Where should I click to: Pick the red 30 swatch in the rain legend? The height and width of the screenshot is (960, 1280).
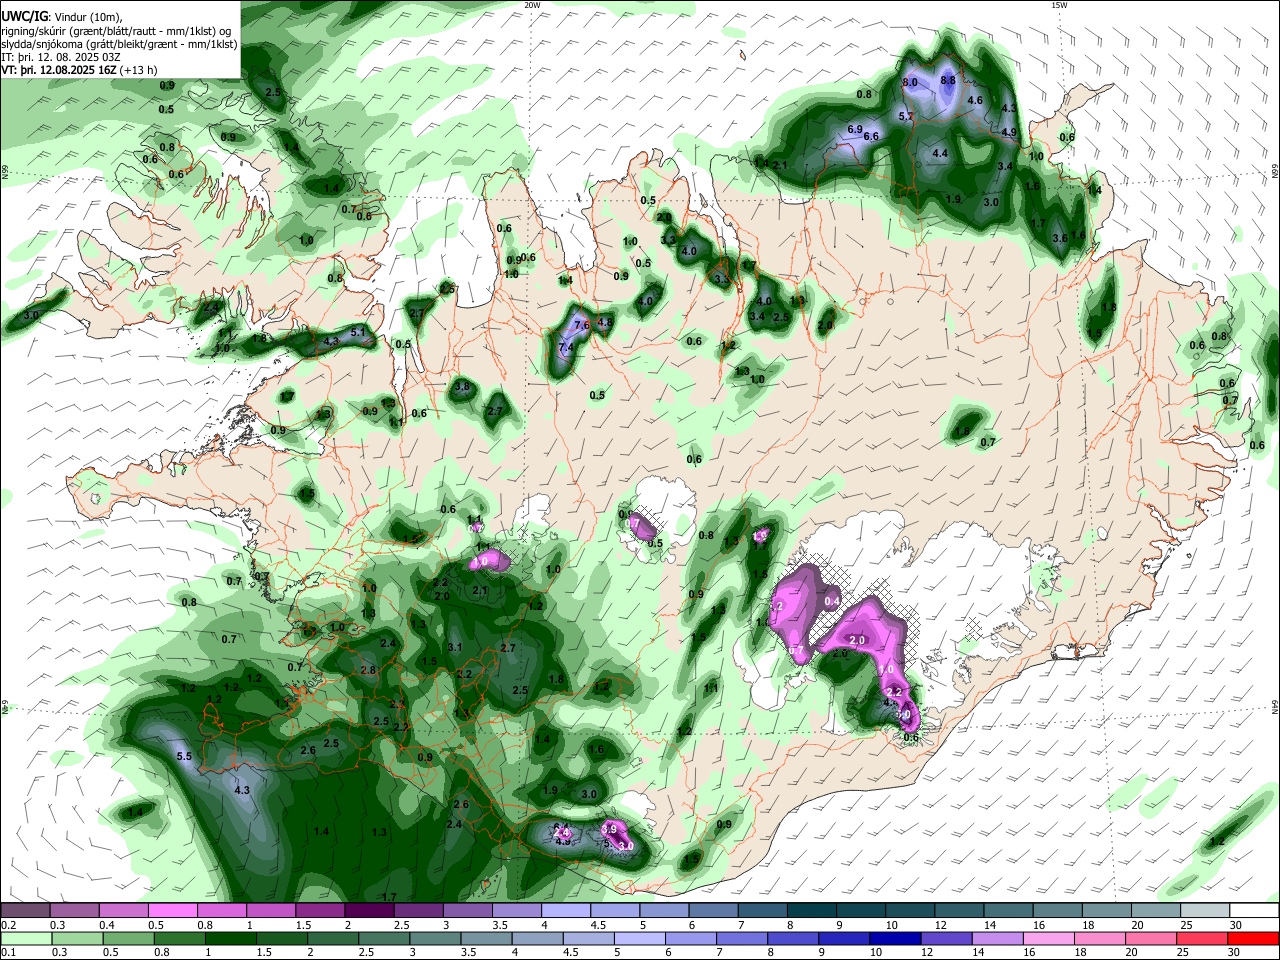[x=1253, y=938]
